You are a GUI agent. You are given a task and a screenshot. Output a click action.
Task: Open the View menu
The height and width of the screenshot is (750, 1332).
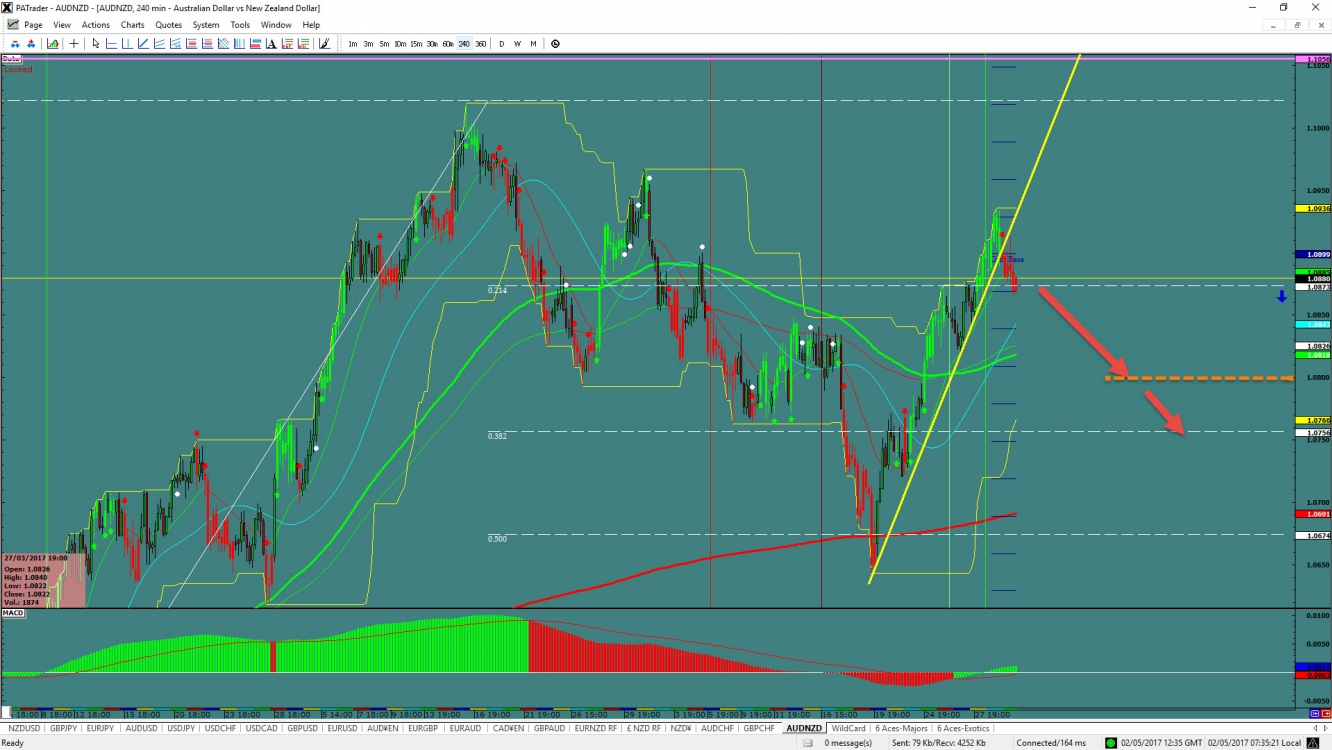[x=62, y=25]
